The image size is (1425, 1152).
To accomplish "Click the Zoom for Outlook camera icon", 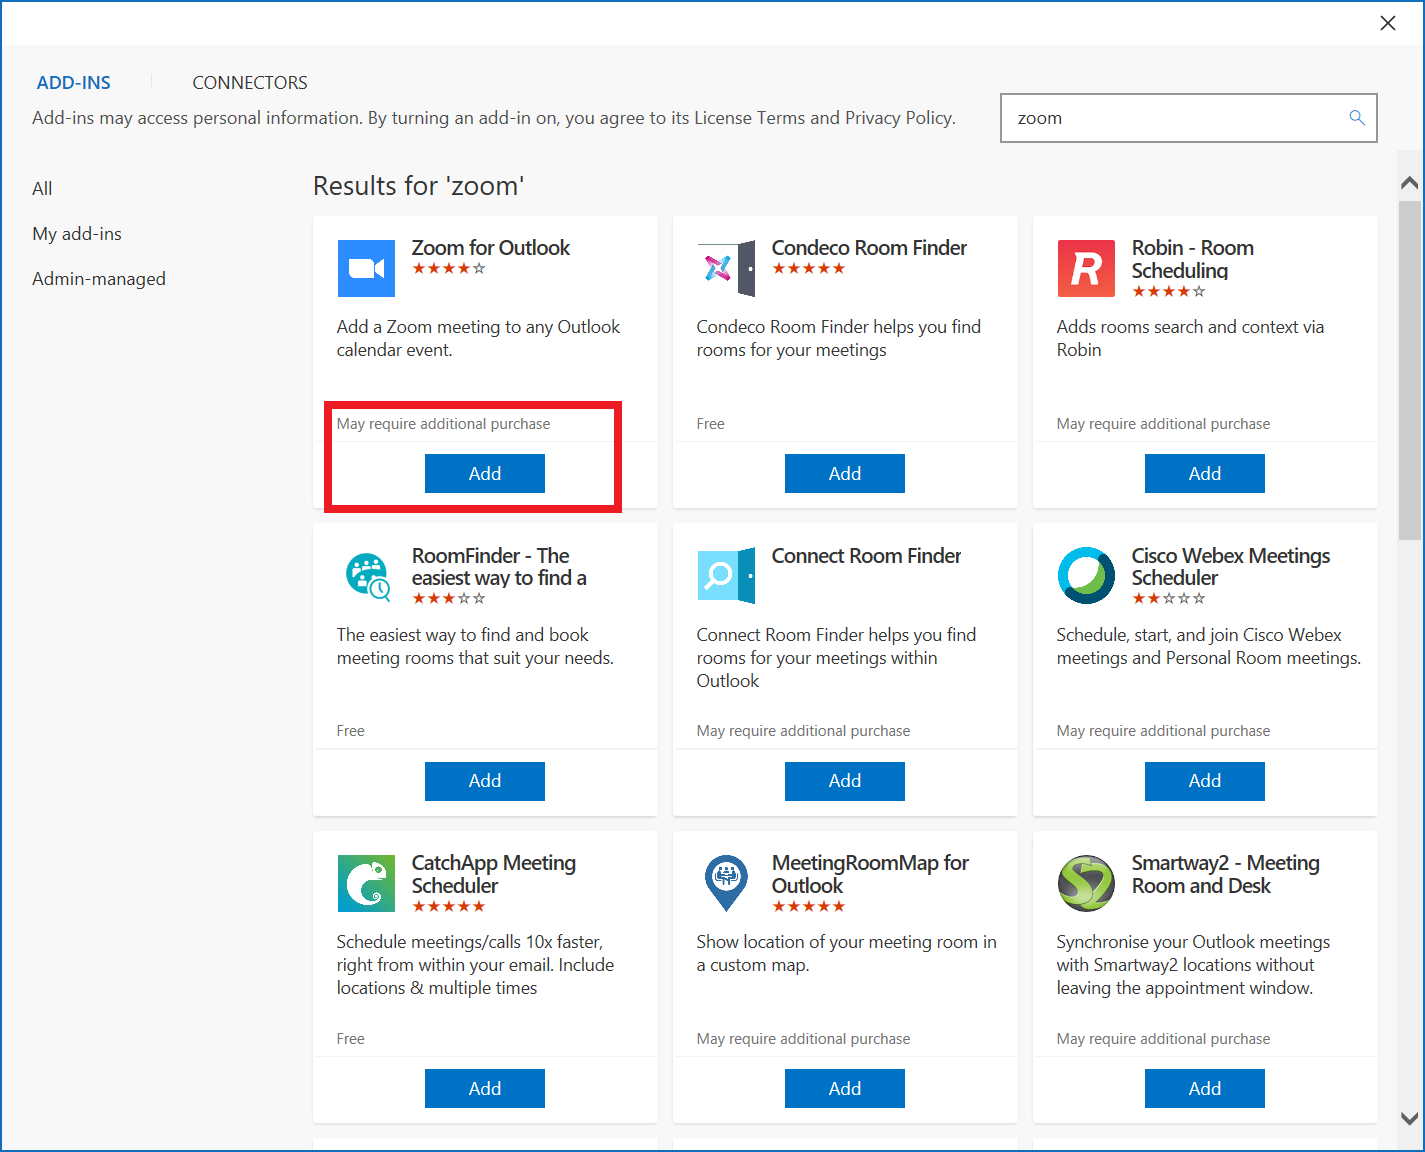I will [366, 268].
